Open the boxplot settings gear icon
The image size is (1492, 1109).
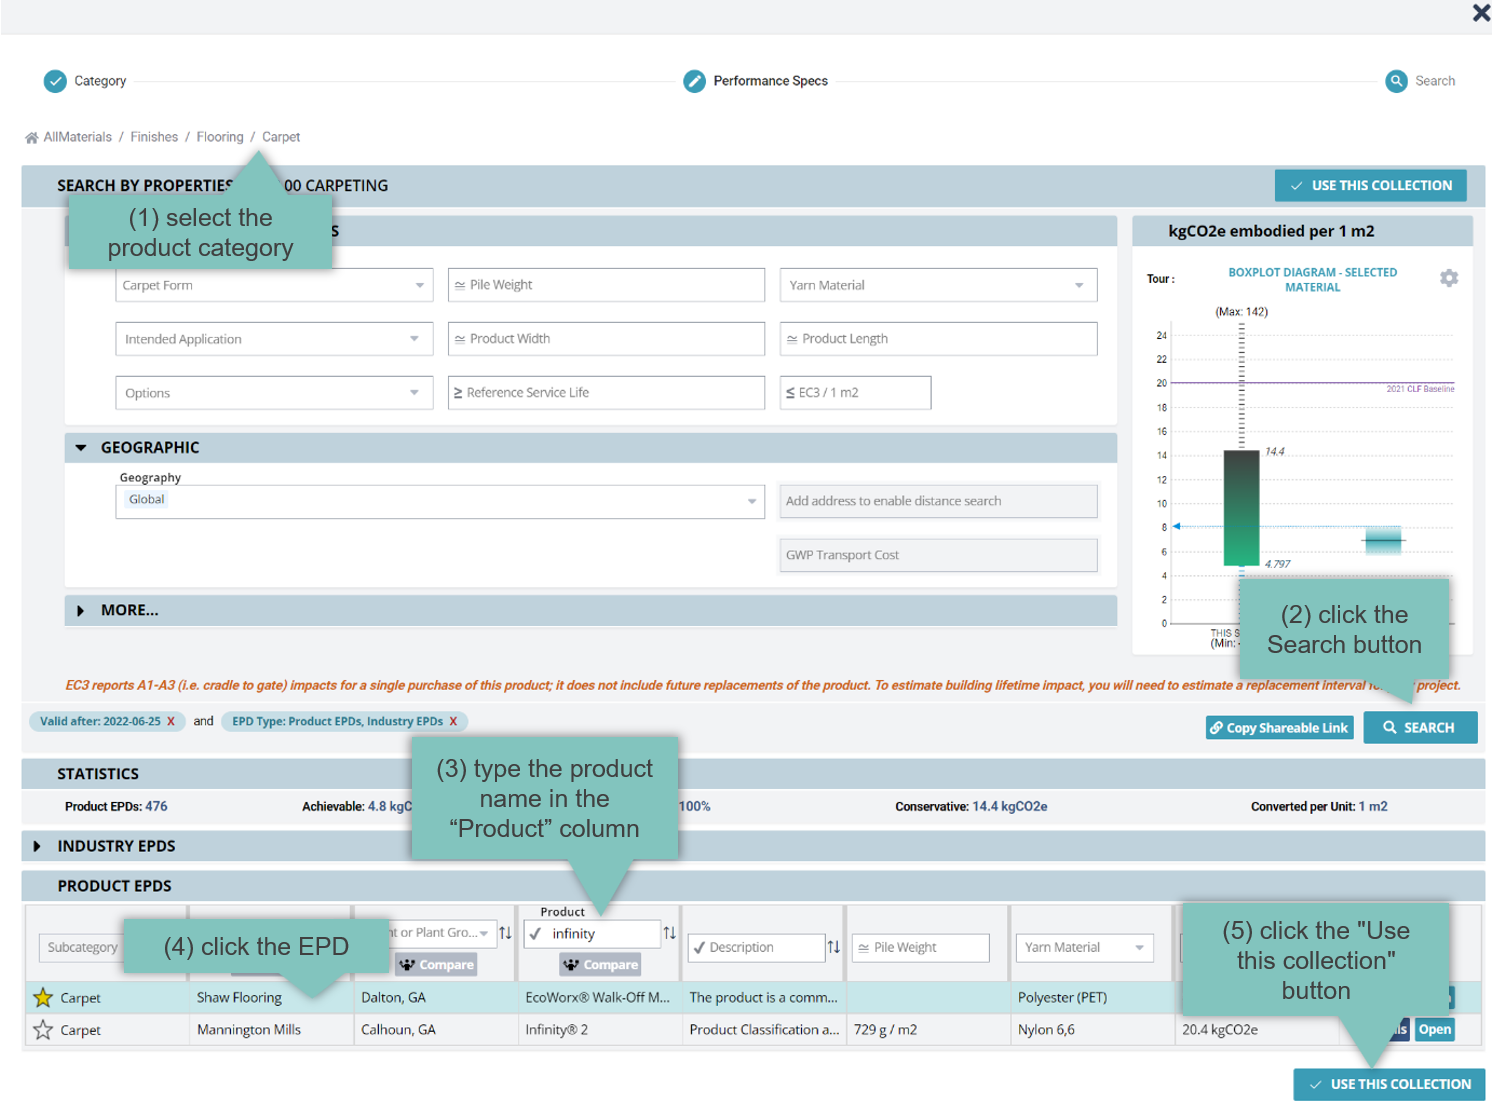coord(1448,278)
